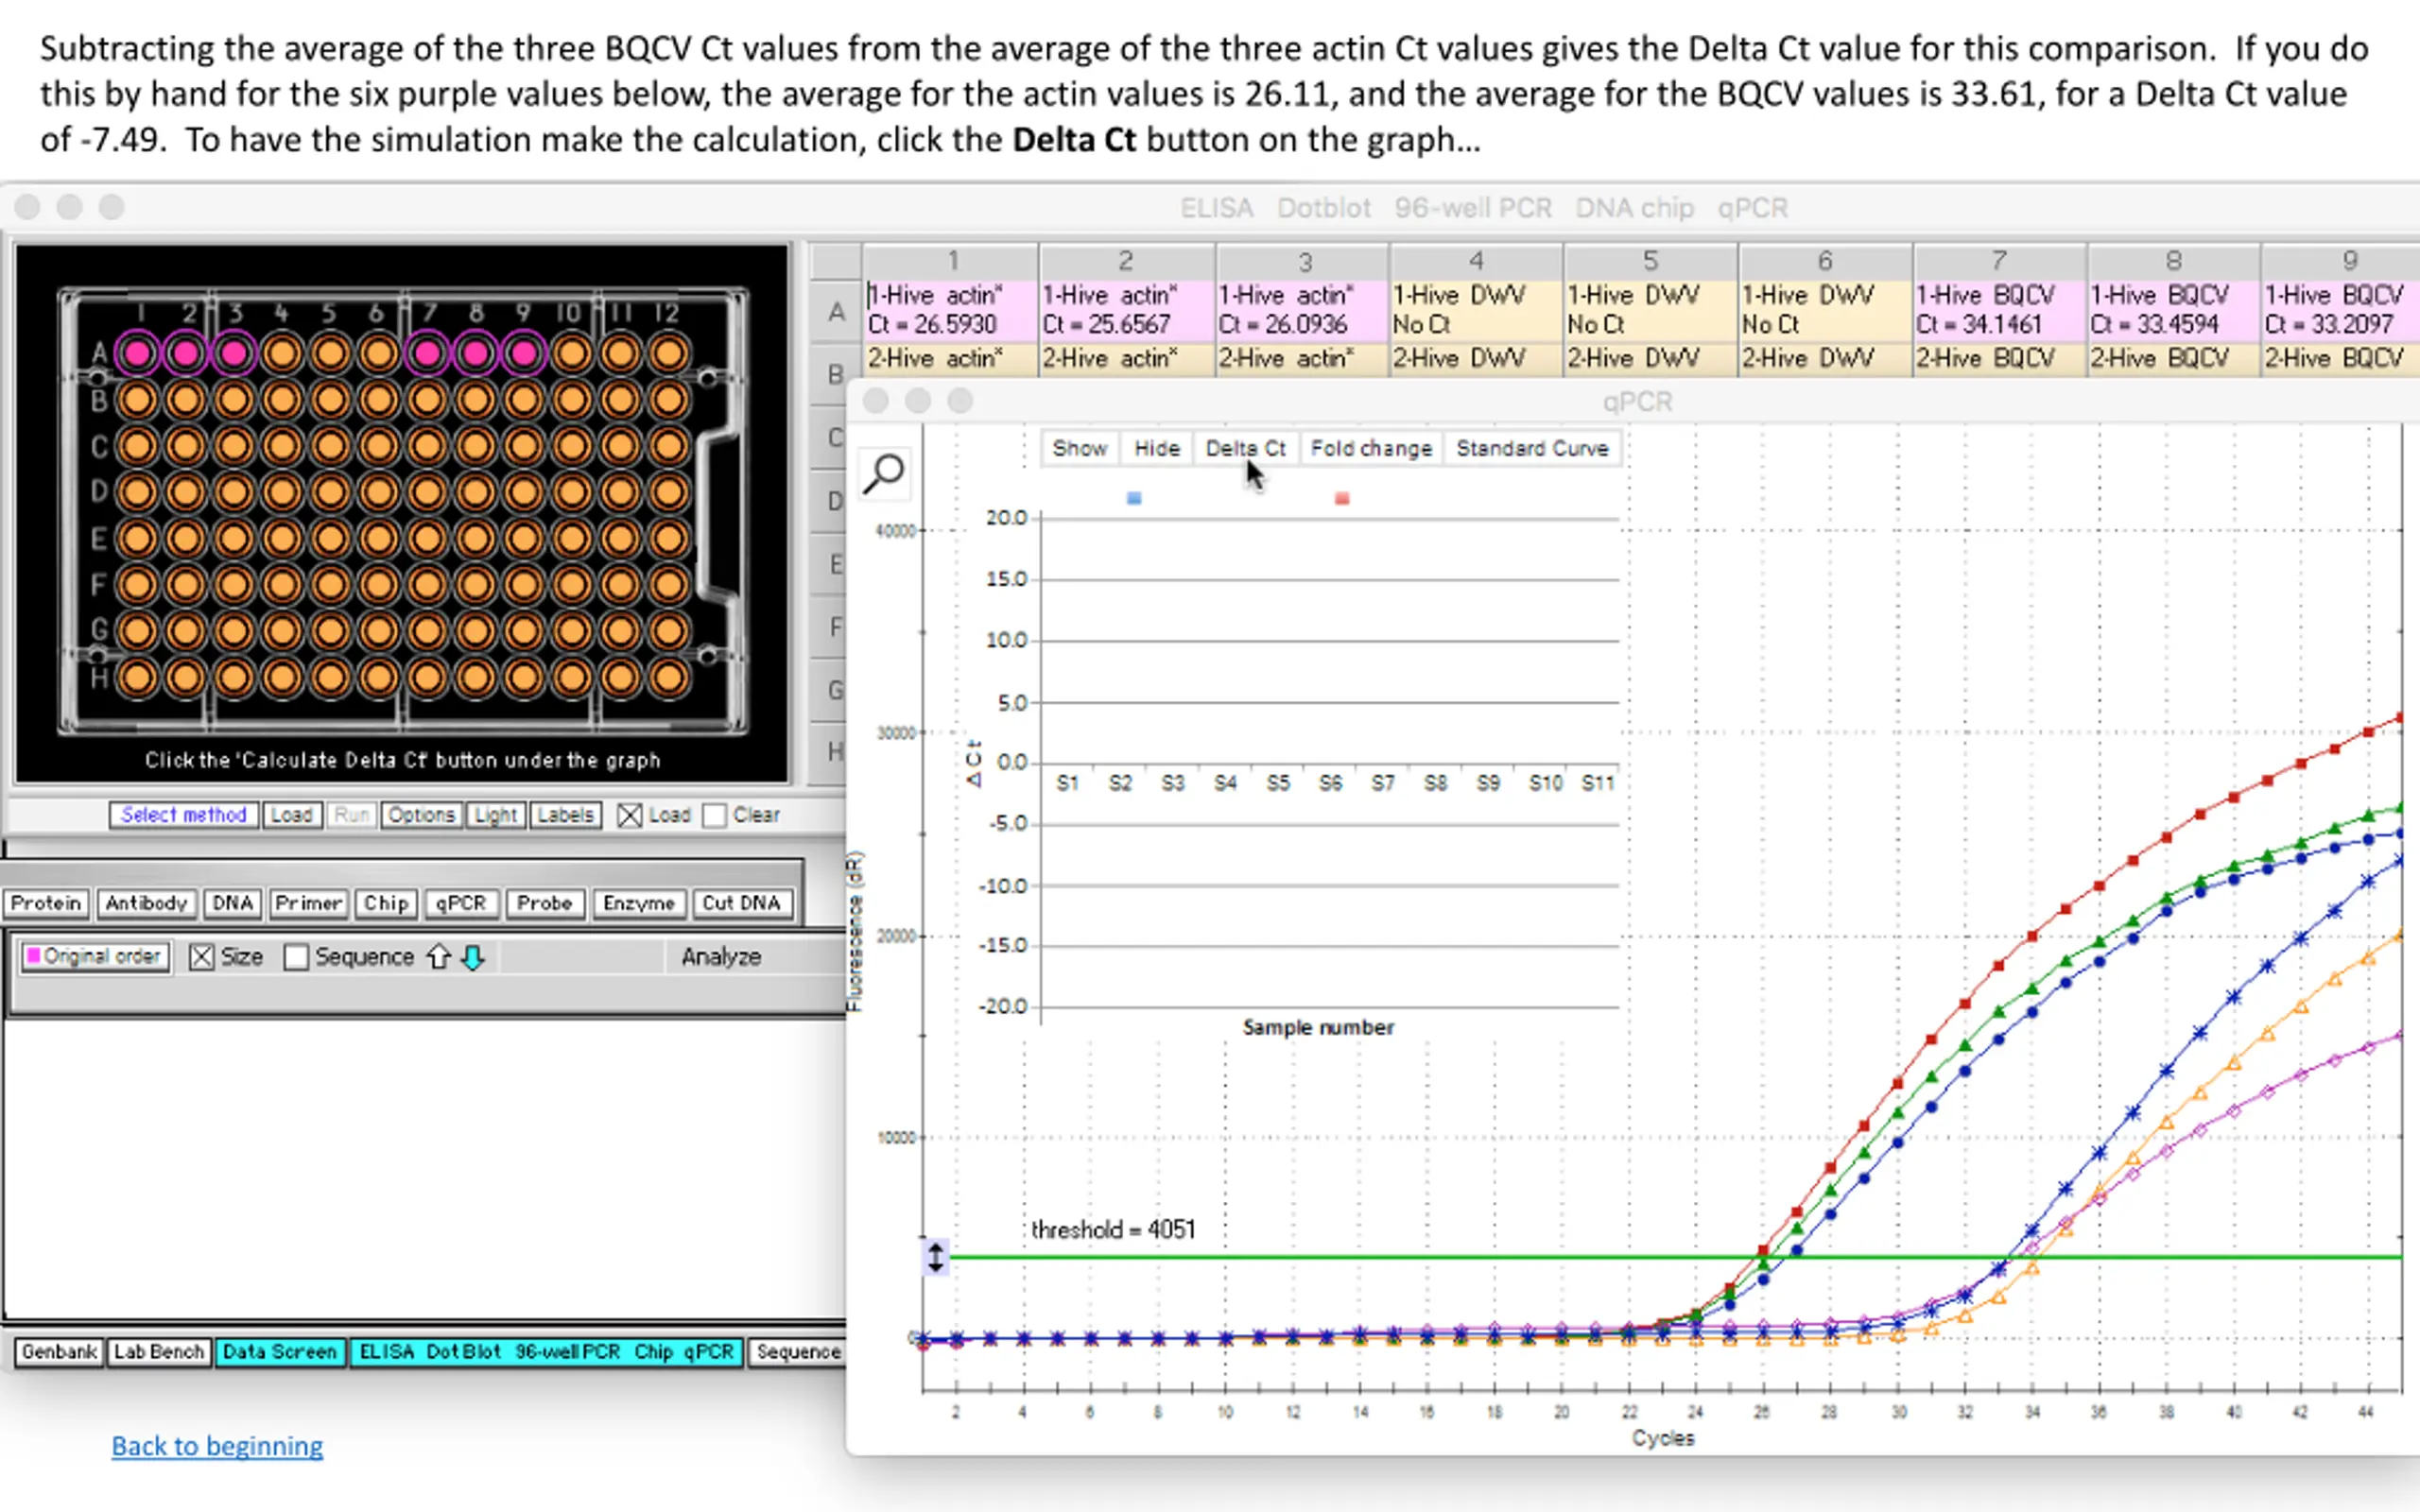Click the magnifying glass zoom icon

point(884,473)
